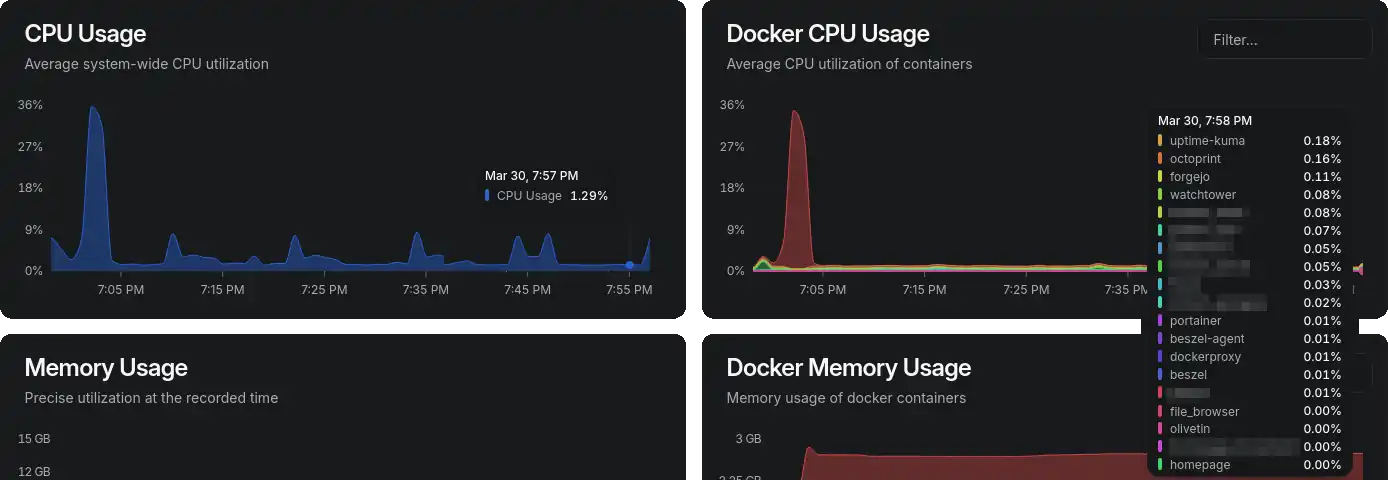Select the beszel-agent entry in tooltip
This screenshot has width=1388, height=480.
tap(1250, 339)
